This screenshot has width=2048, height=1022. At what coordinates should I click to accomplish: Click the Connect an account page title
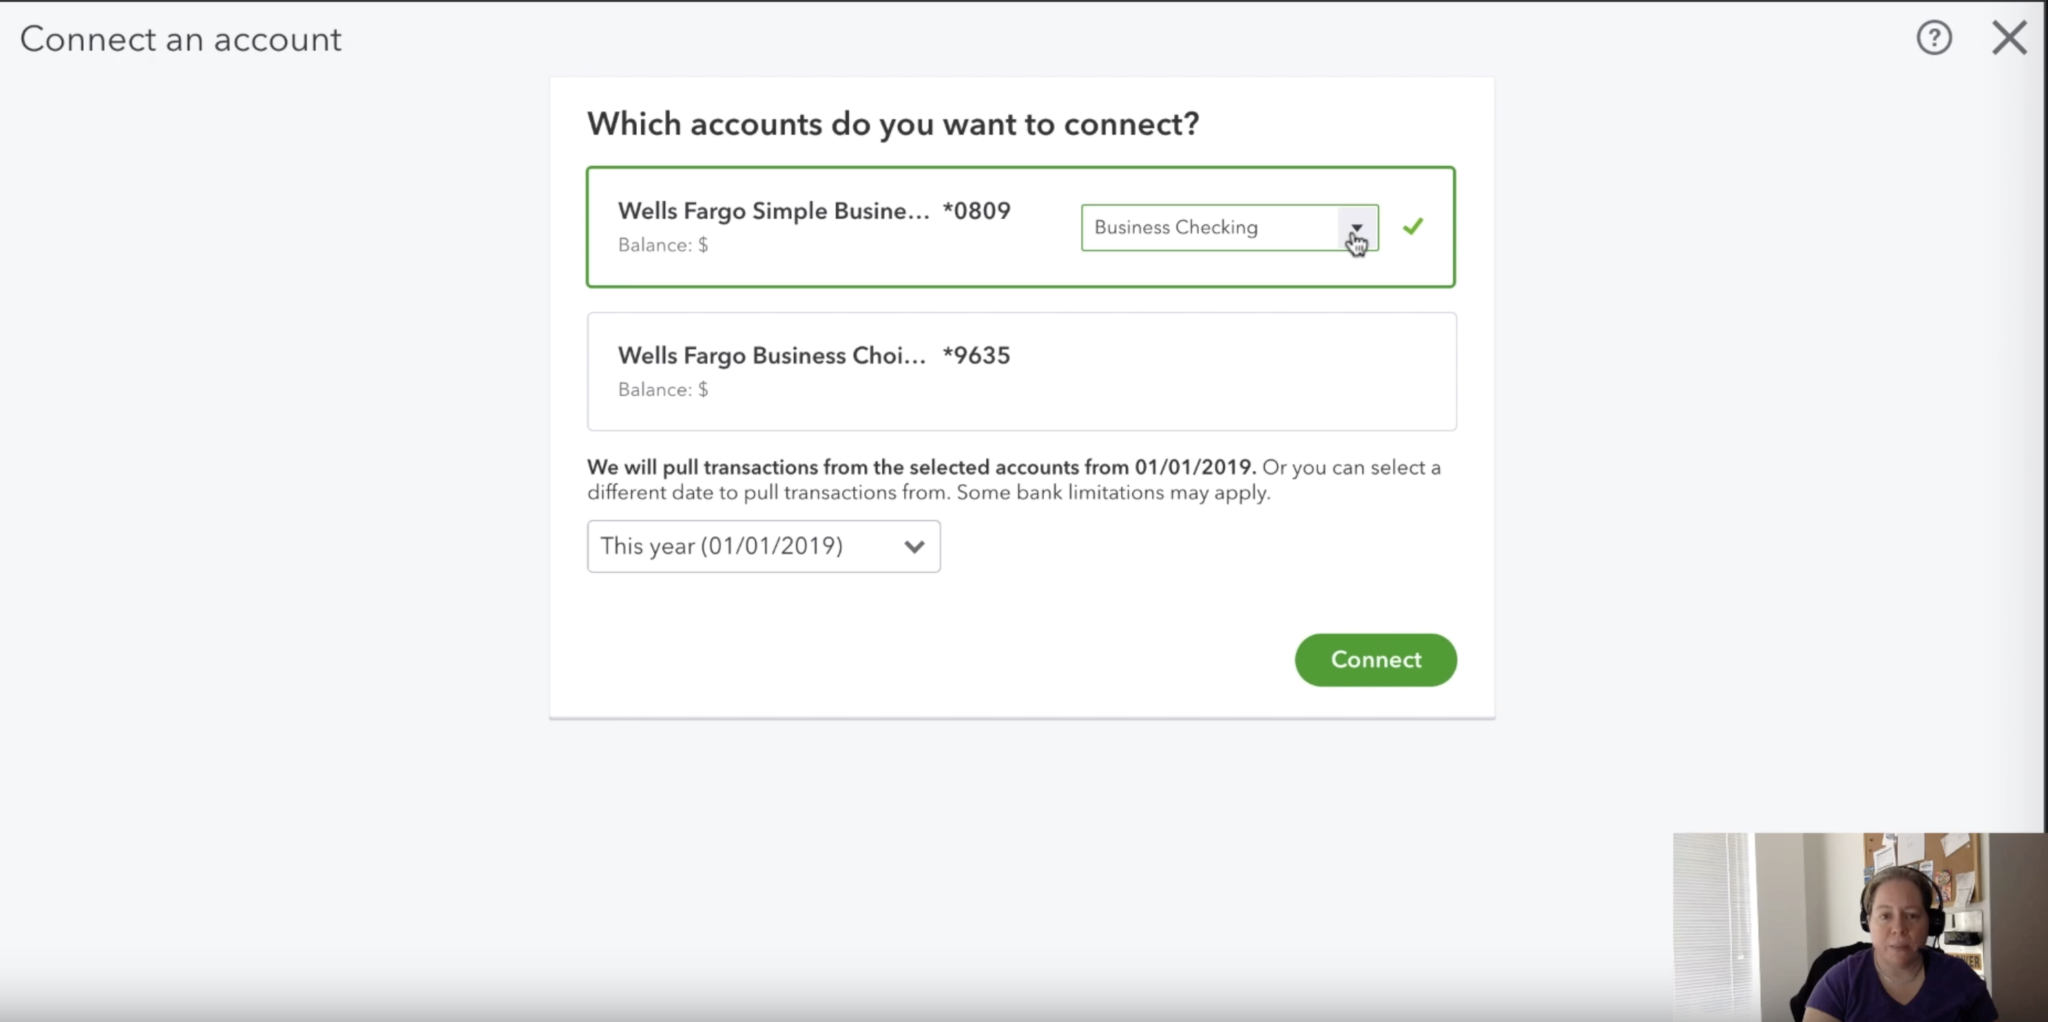click(x=181, y=39)
